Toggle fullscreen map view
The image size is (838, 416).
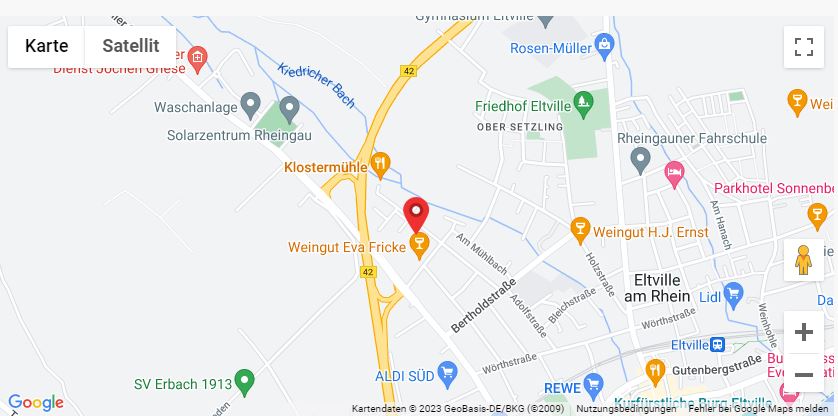(x=804, y=47)
